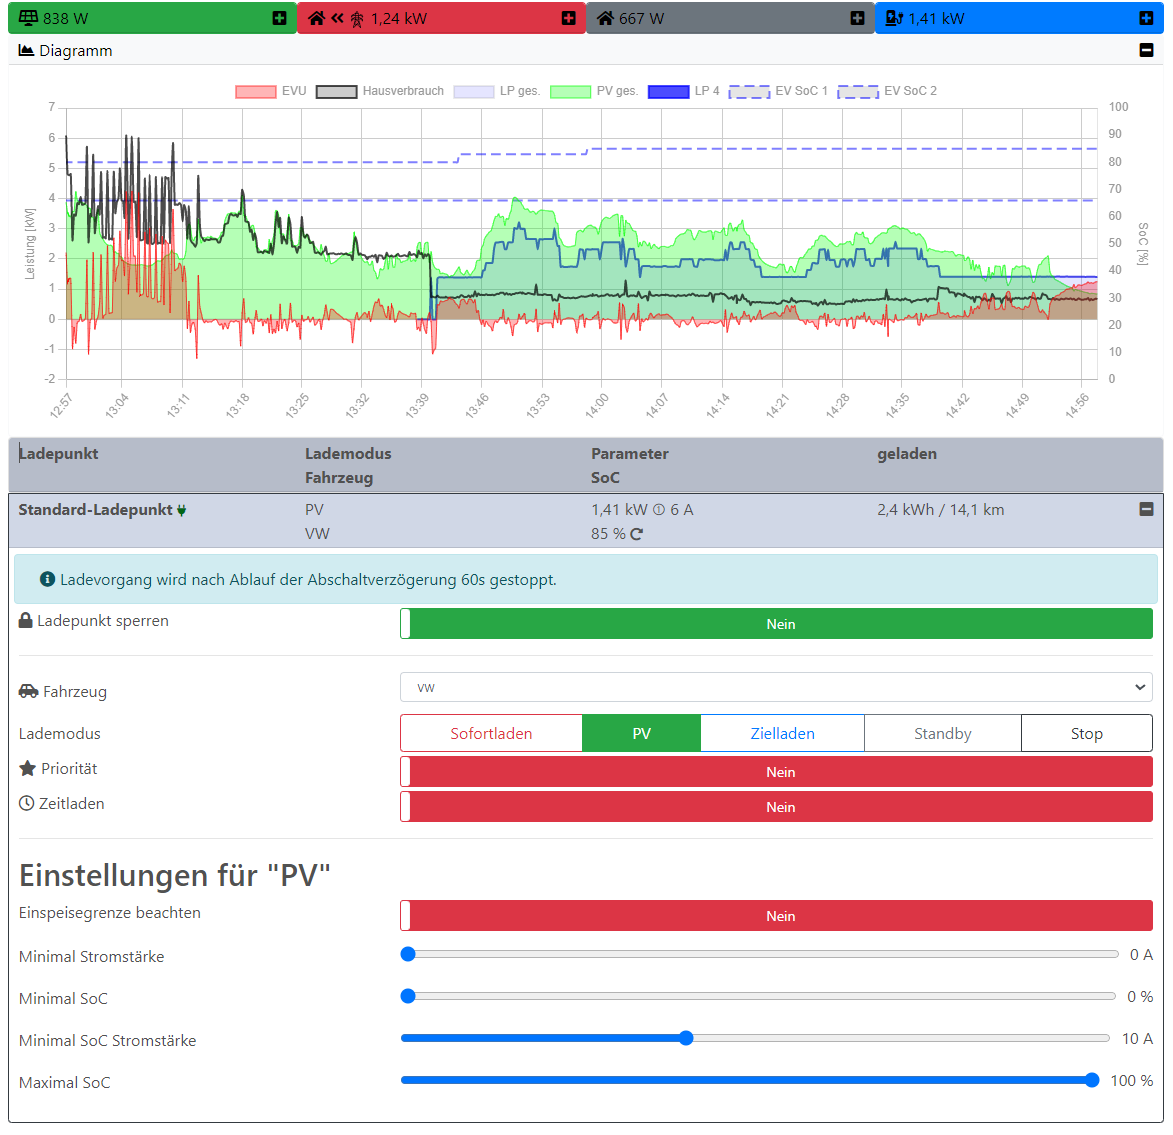
Task: Click the chart icon next to Diagramm
Action: [x=27, y=50]
